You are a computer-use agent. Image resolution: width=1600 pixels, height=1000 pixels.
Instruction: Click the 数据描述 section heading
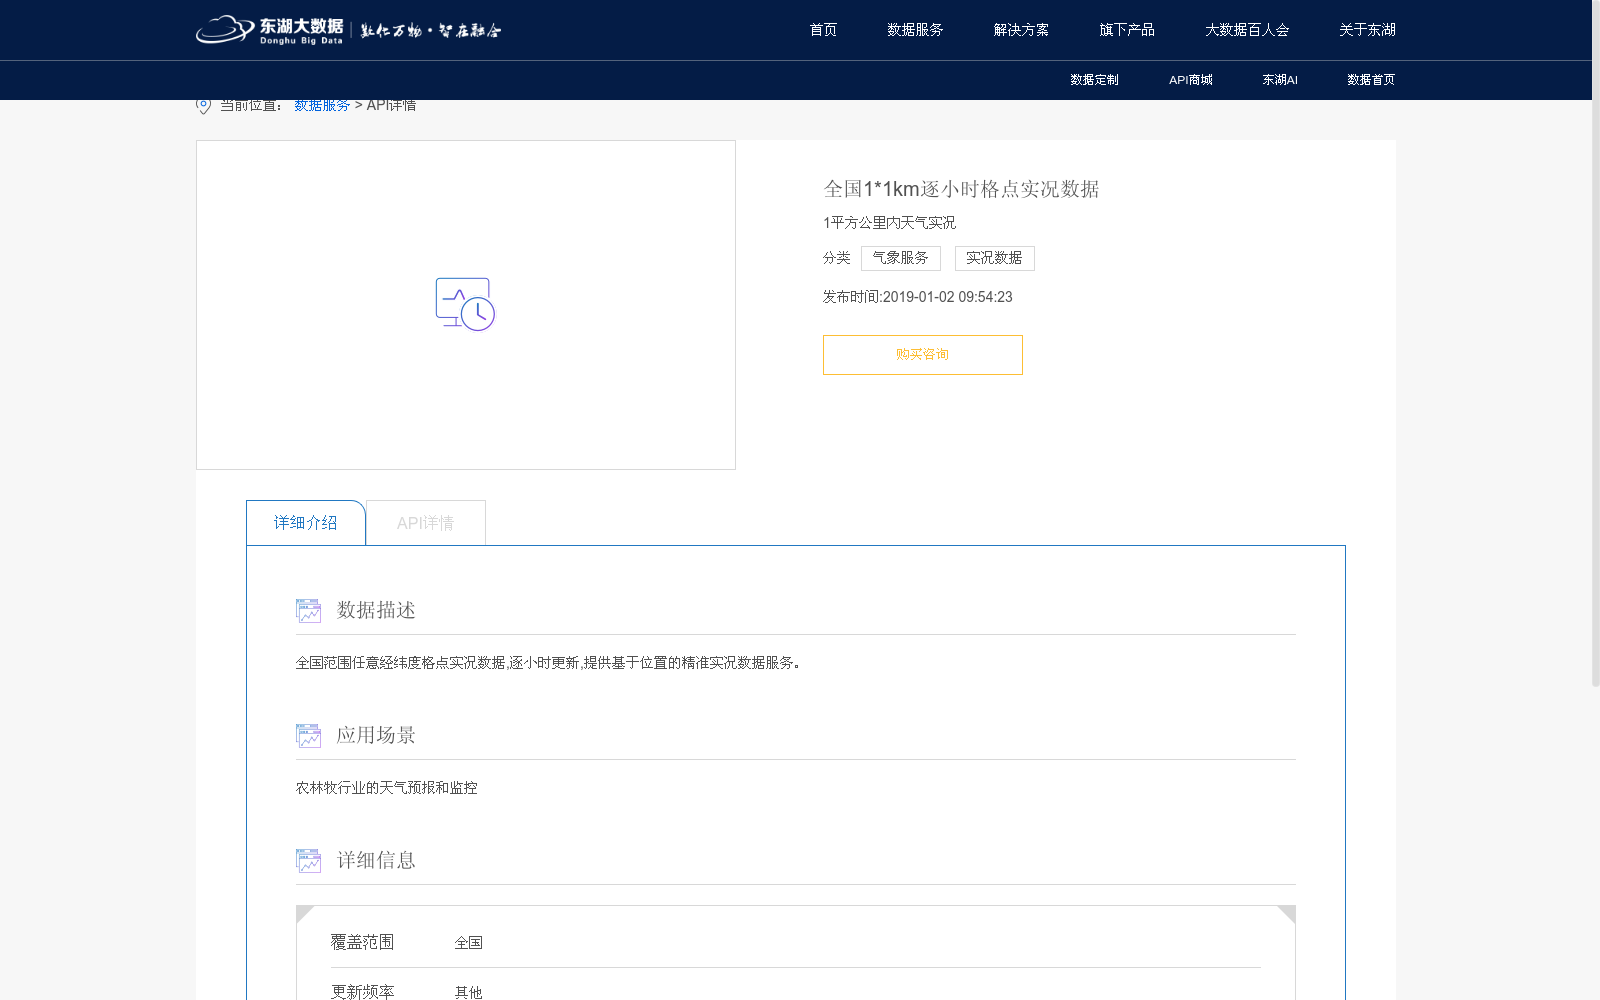tap(376, 610)
